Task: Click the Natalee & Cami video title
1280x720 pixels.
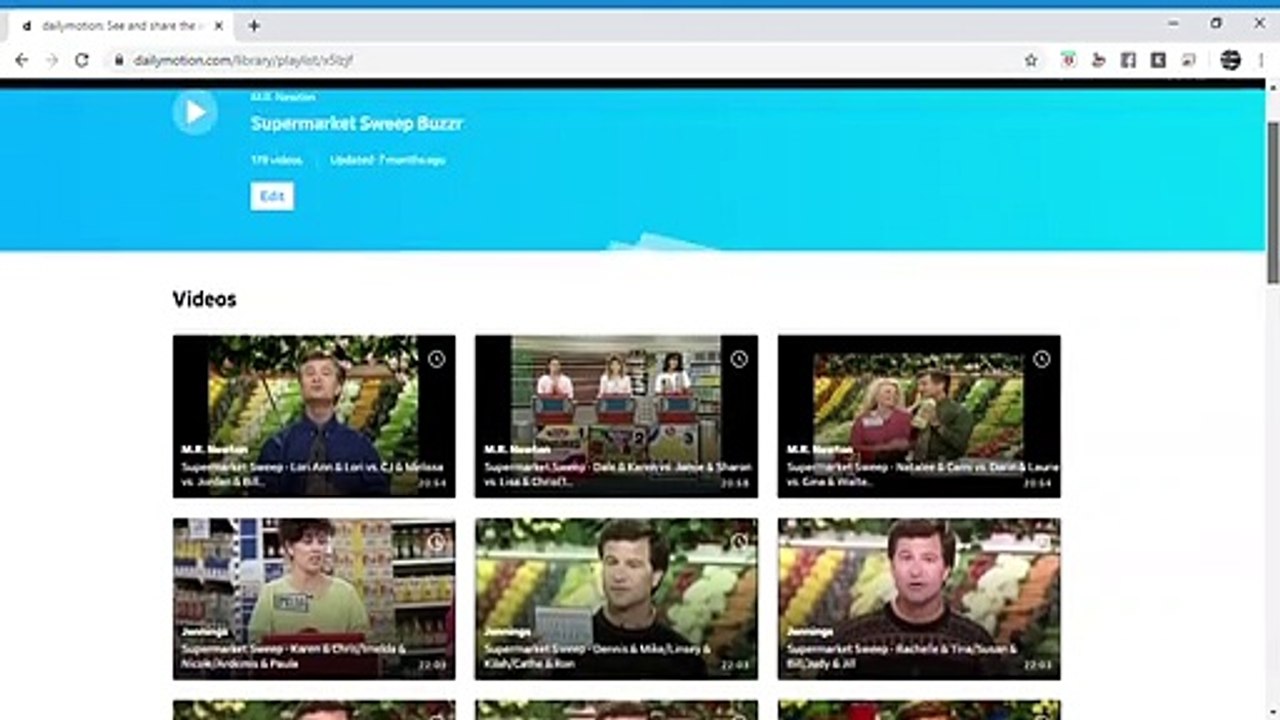Action: pos(921,474)
